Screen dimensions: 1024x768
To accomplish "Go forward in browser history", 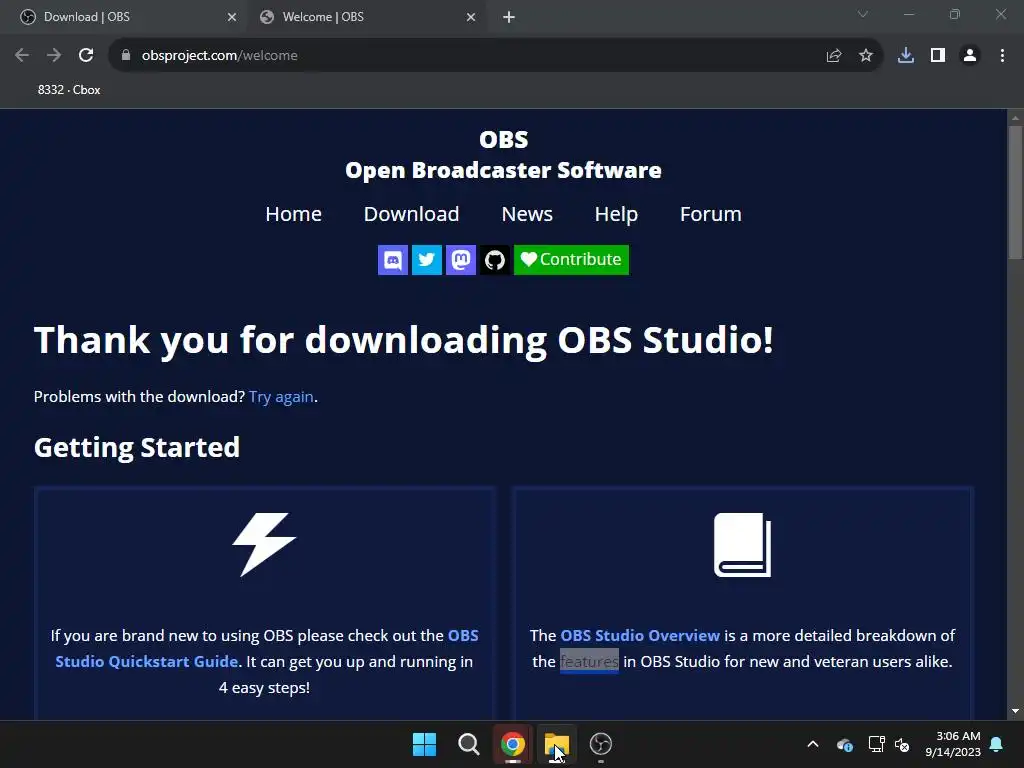I will [54, 56].
